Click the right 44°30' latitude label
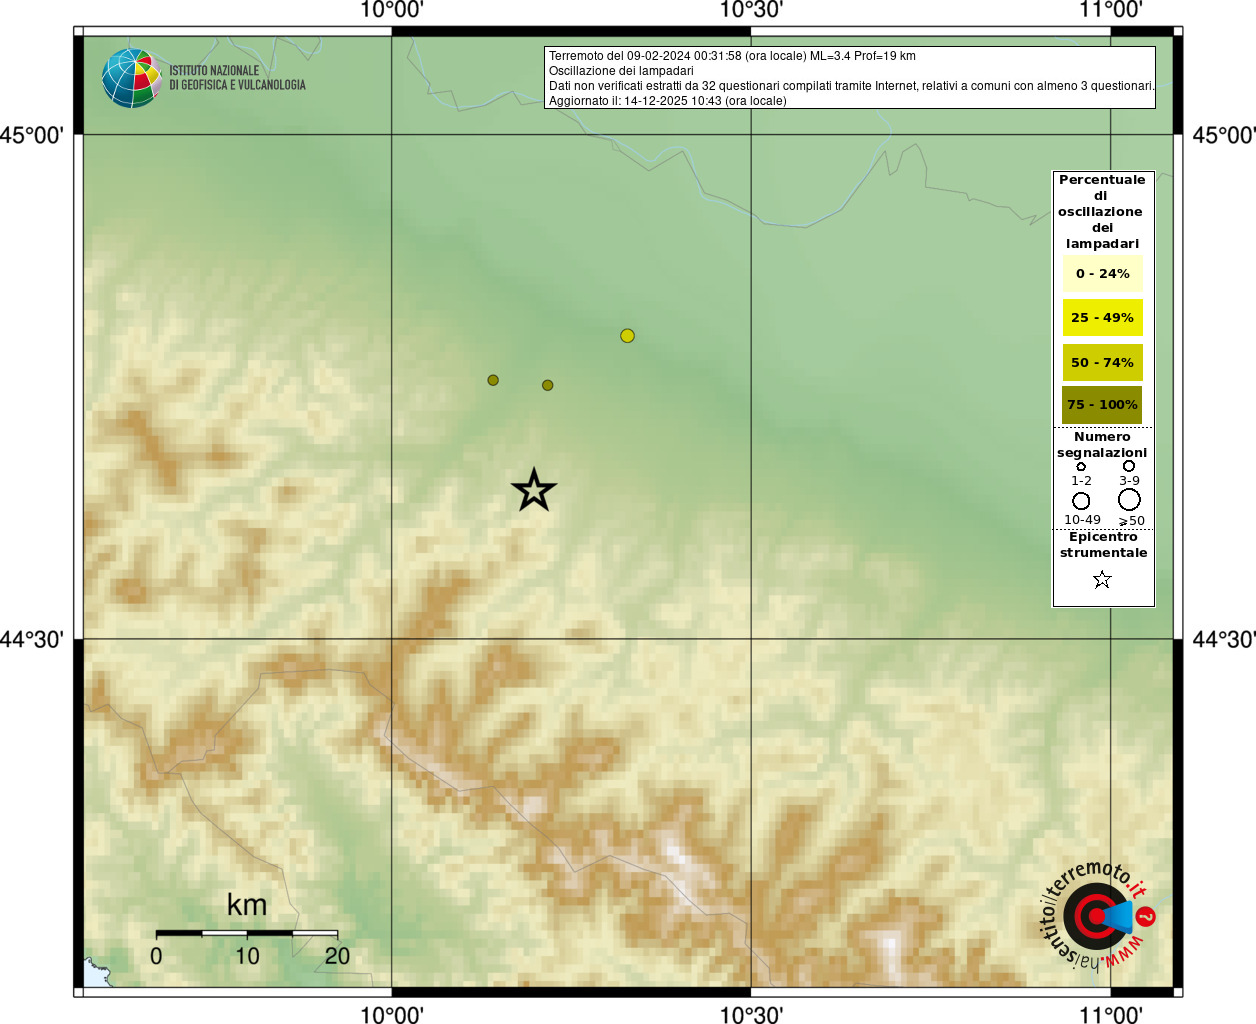The height and width of the screenshot is (1024, 1256). pyautogui.click(x=1224, y=639)
